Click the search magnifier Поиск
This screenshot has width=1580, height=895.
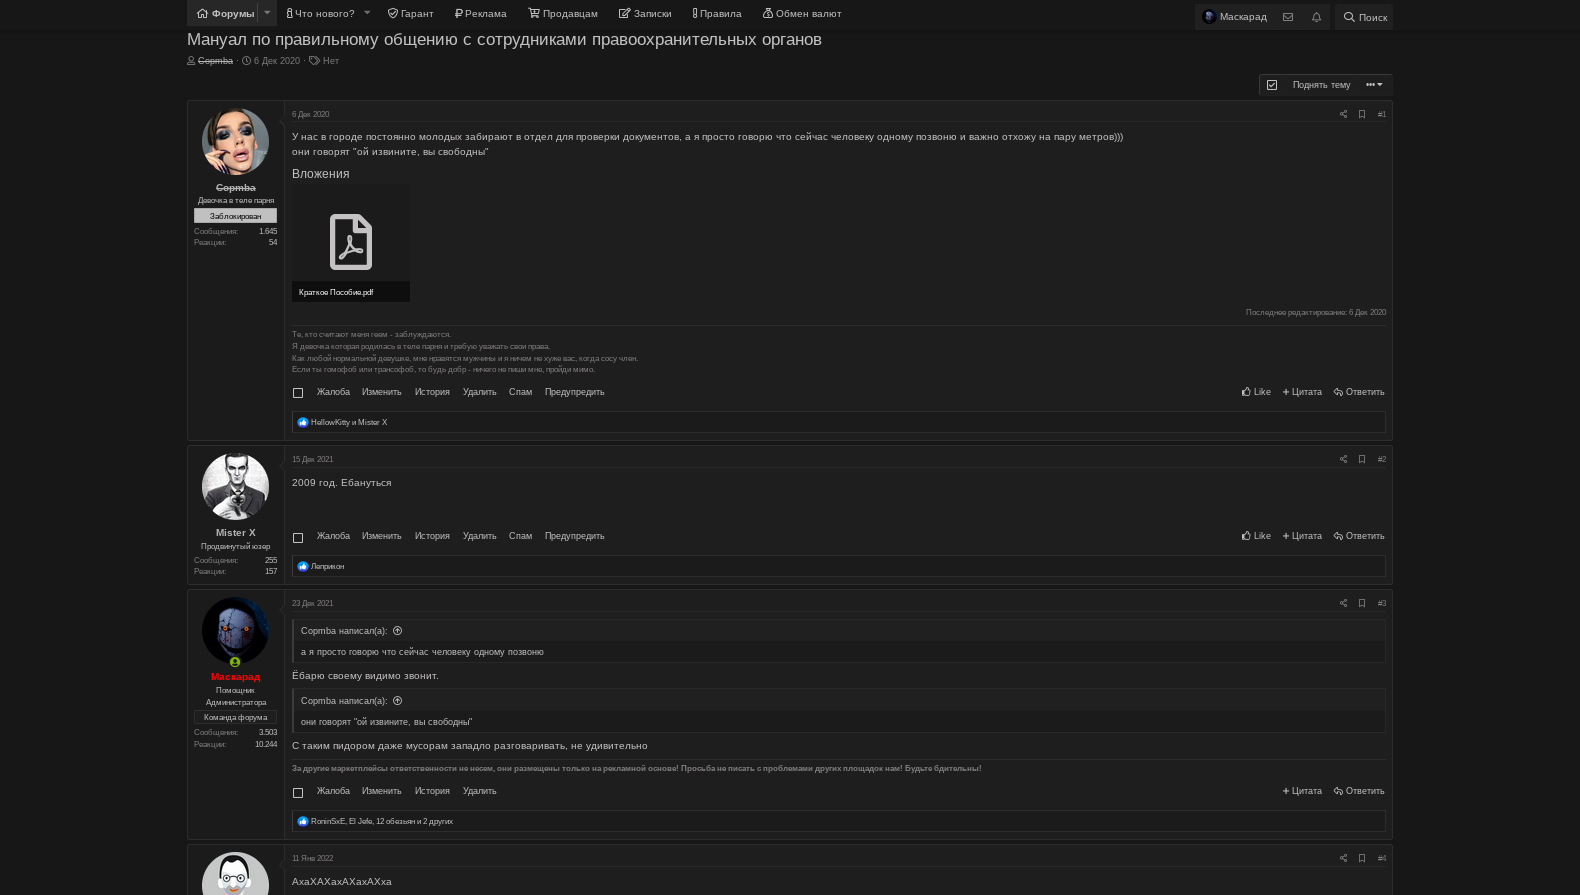(1364, 17)
